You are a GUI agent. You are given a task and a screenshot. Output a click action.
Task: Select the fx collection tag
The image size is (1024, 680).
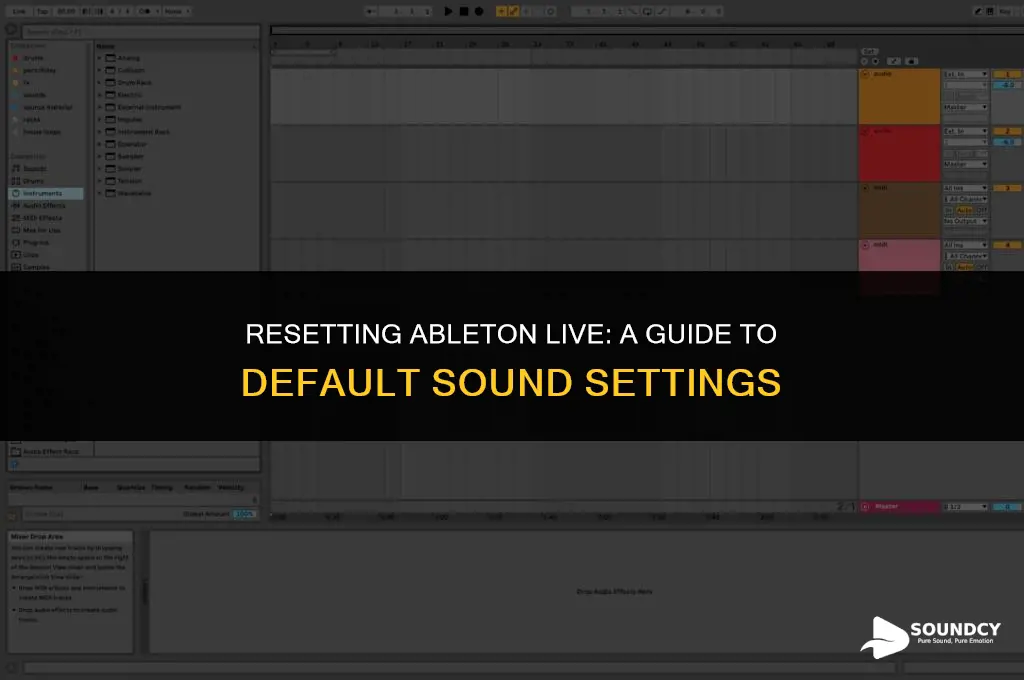pos(21,83)
